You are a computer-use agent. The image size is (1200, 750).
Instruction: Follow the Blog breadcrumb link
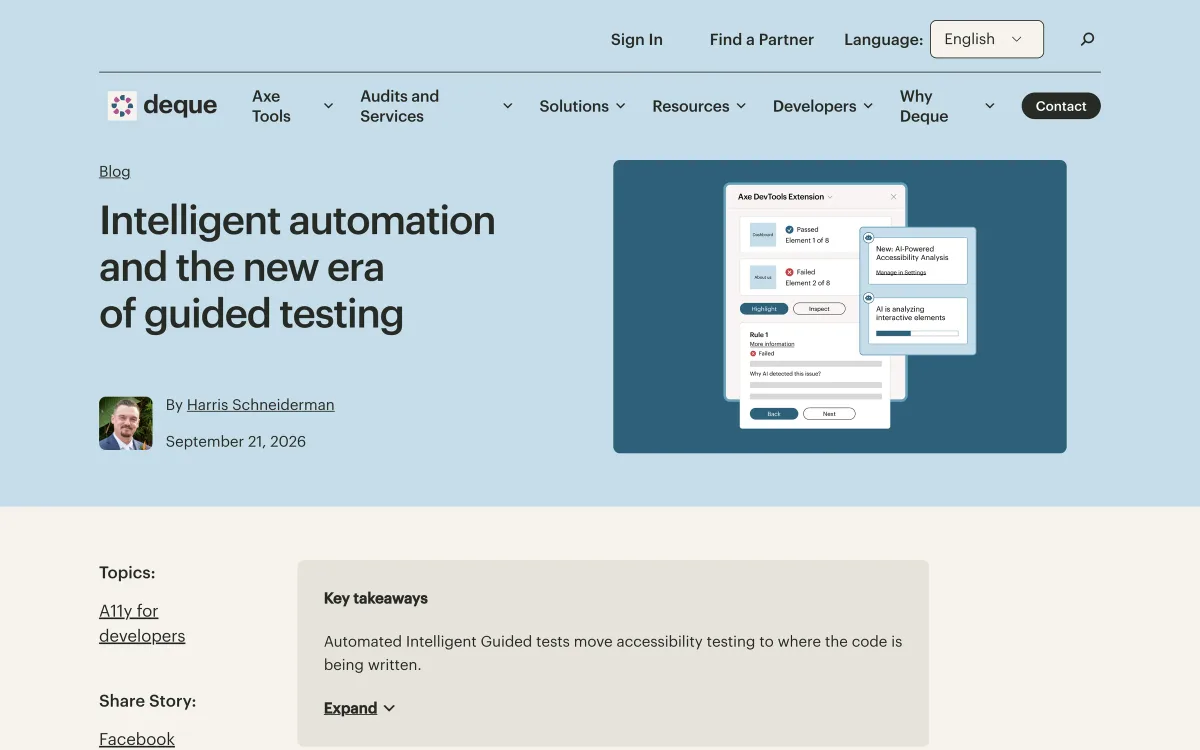(x=115, y=171)
